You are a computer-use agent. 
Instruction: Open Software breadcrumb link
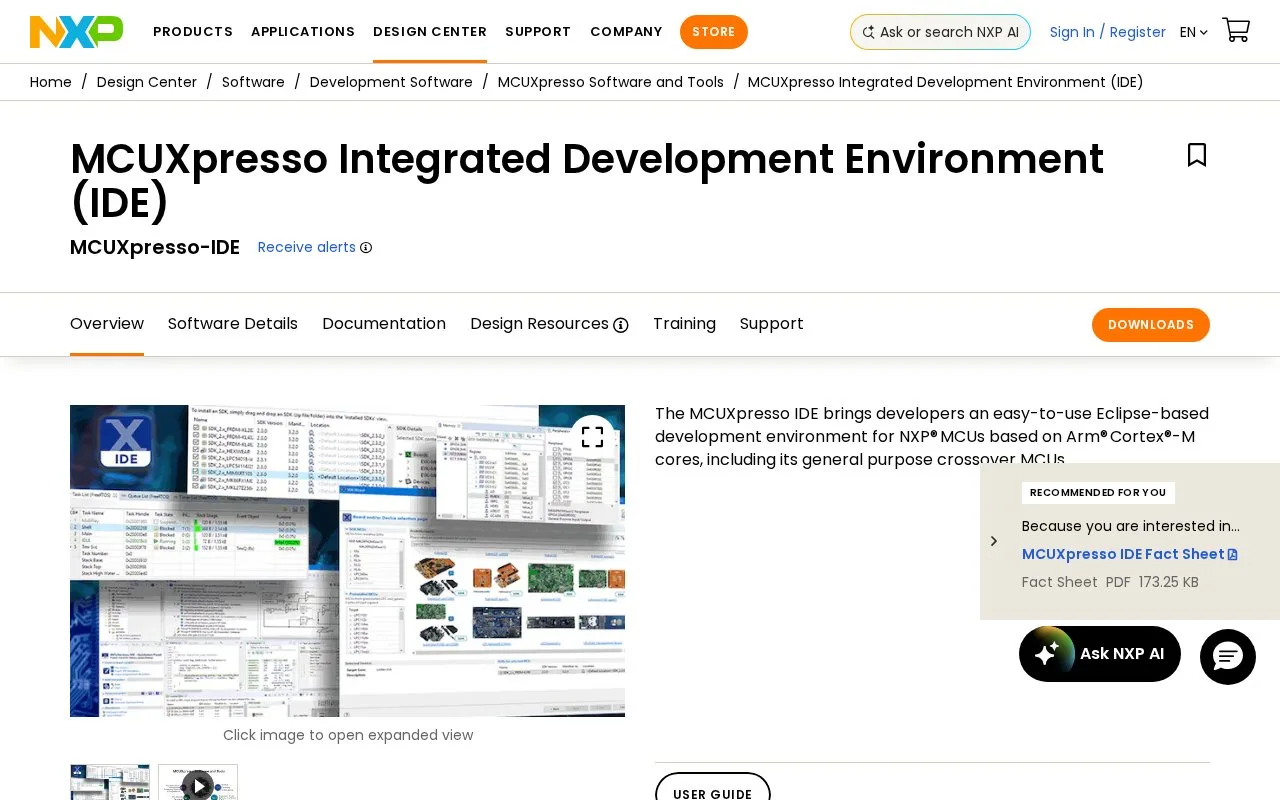click(253, 82)
